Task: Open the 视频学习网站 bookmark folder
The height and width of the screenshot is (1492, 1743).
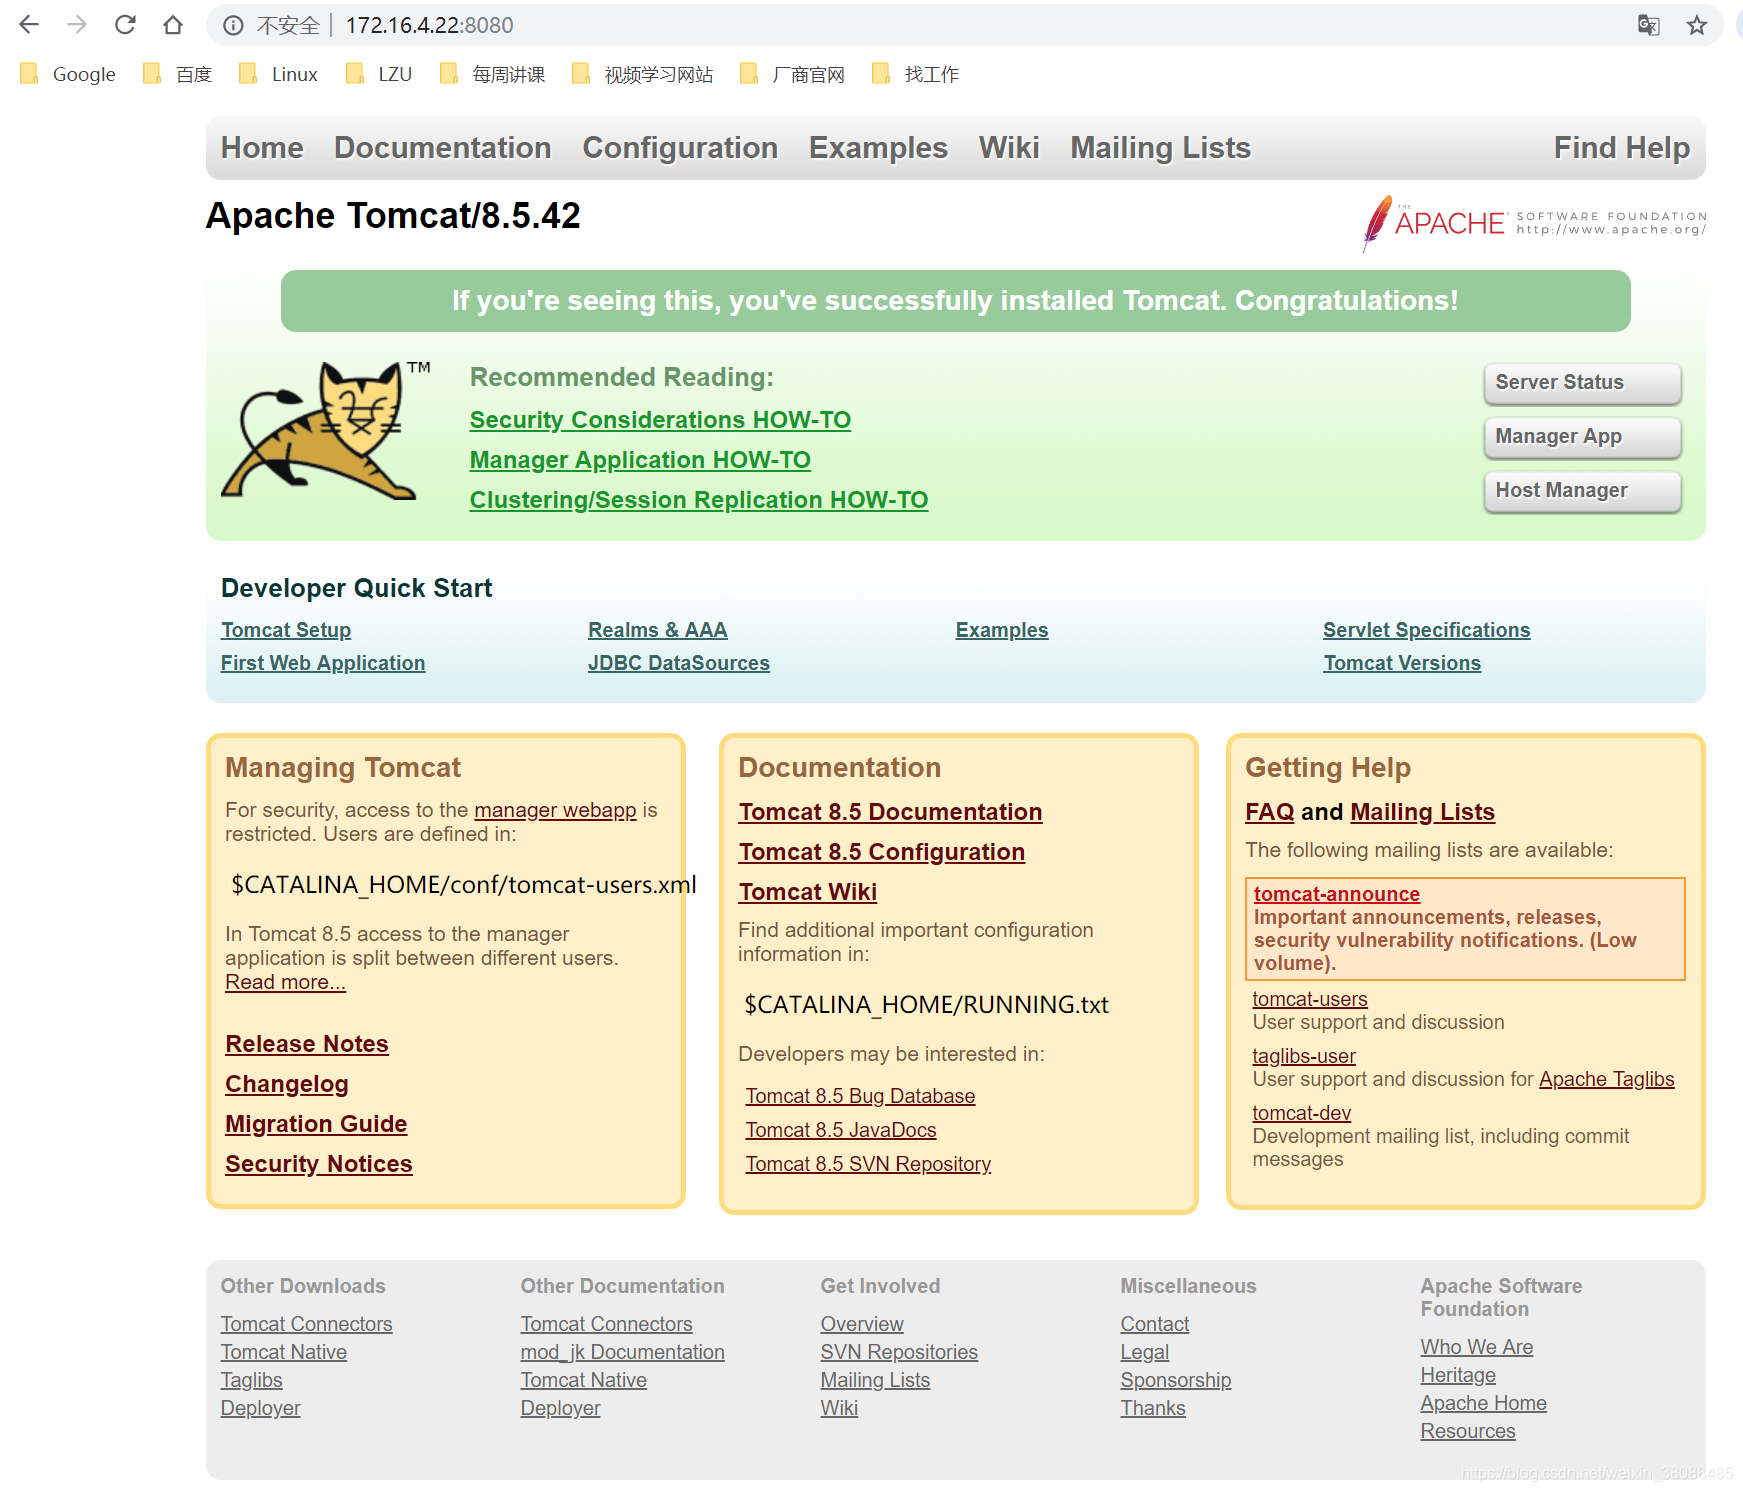Action: [643, 74]
